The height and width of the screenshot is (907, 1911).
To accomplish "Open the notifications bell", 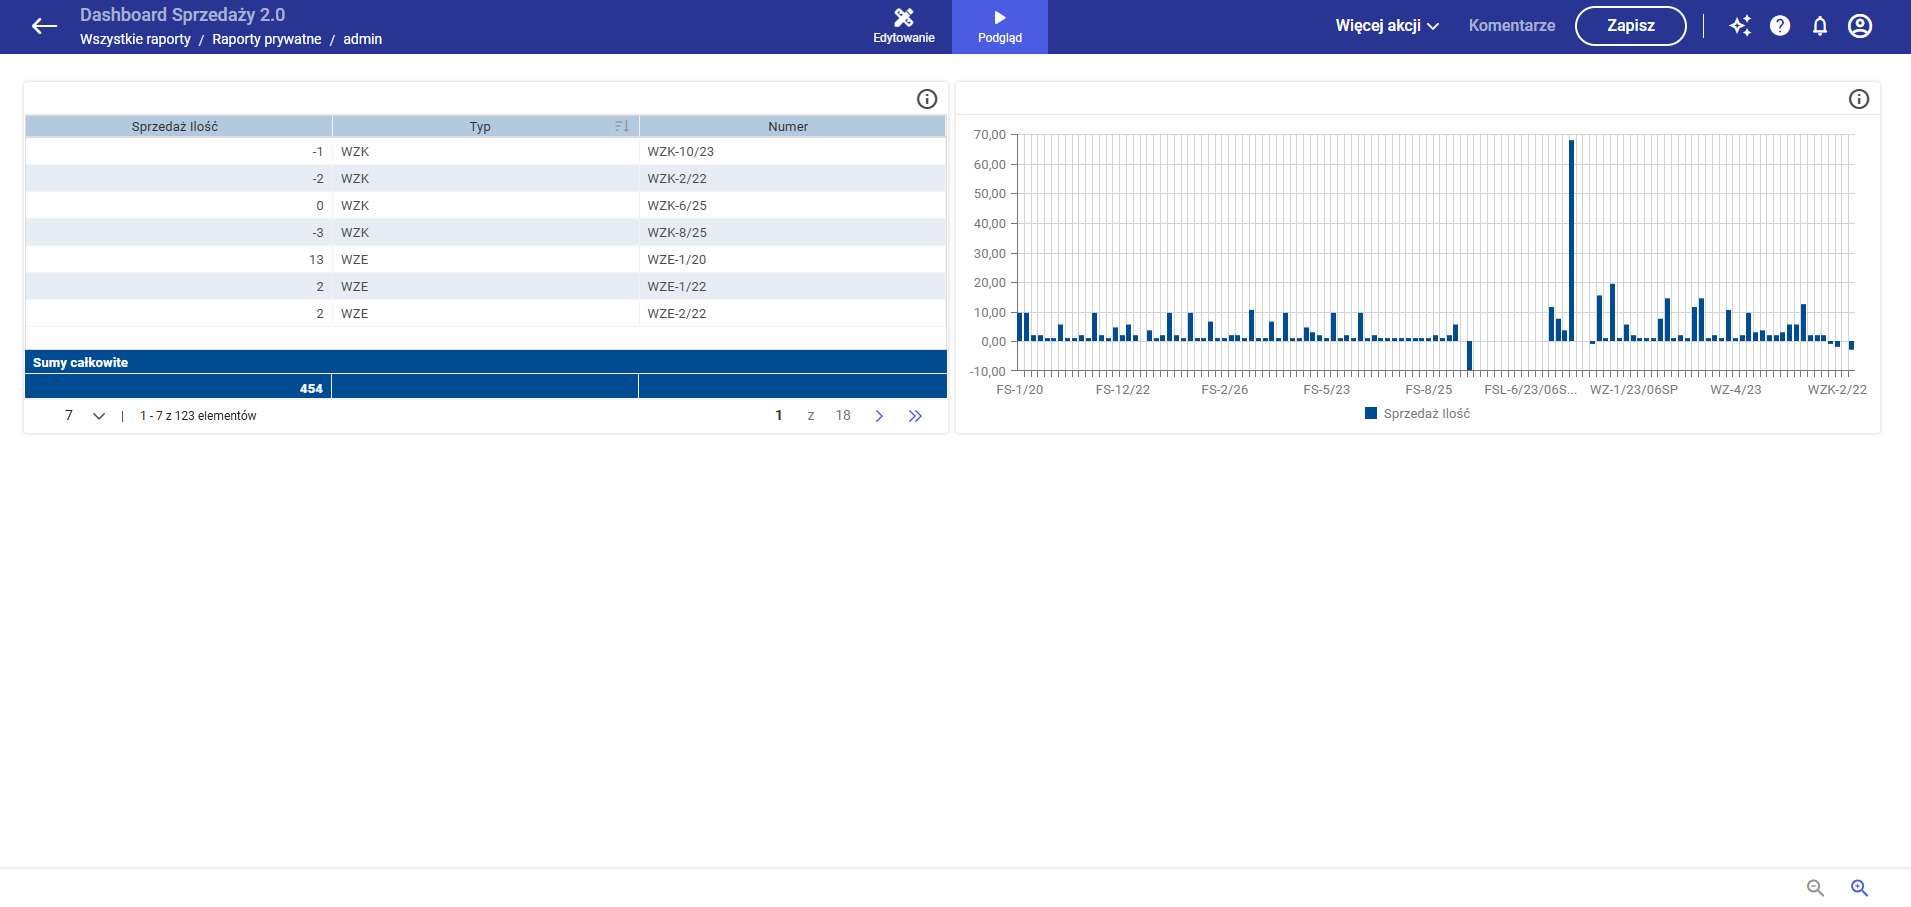I will (1820, 26).
